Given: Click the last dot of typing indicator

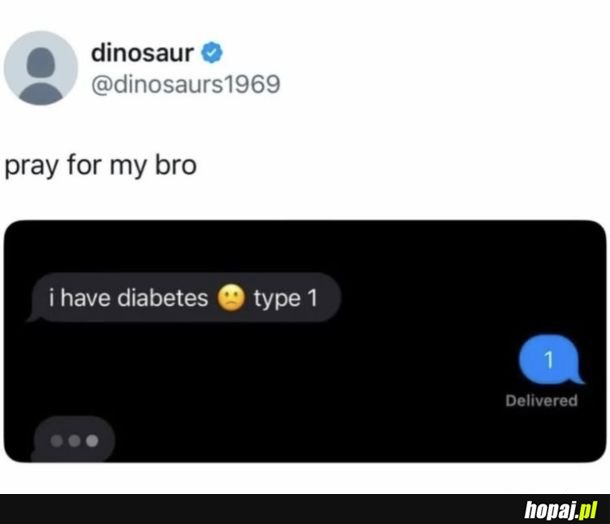Looking at the screenshot, I should [x=92, y=441].
